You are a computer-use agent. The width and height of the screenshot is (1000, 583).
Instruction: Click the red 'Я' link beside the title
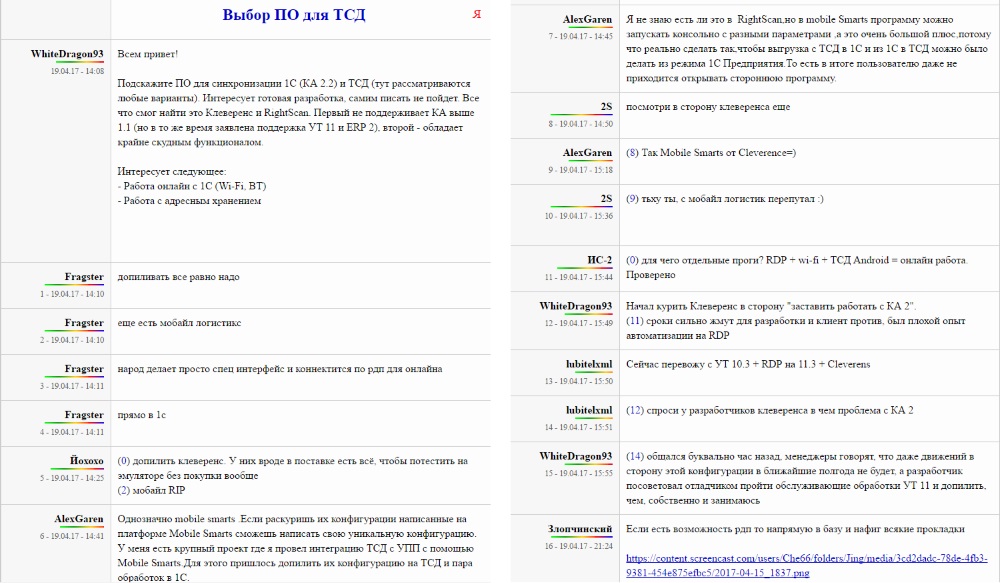tap(476, 15)
